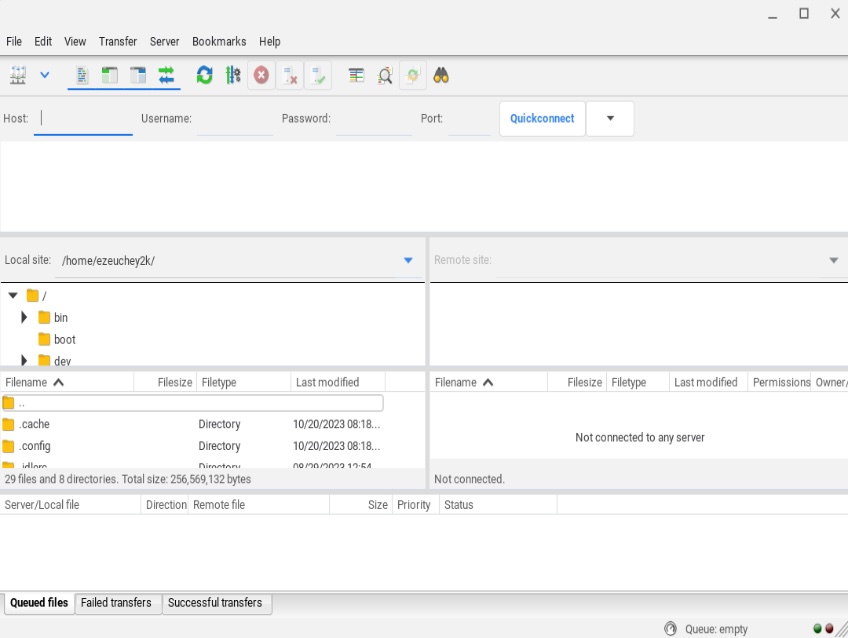Click the Priority queue column header

(x=416, y=504)
